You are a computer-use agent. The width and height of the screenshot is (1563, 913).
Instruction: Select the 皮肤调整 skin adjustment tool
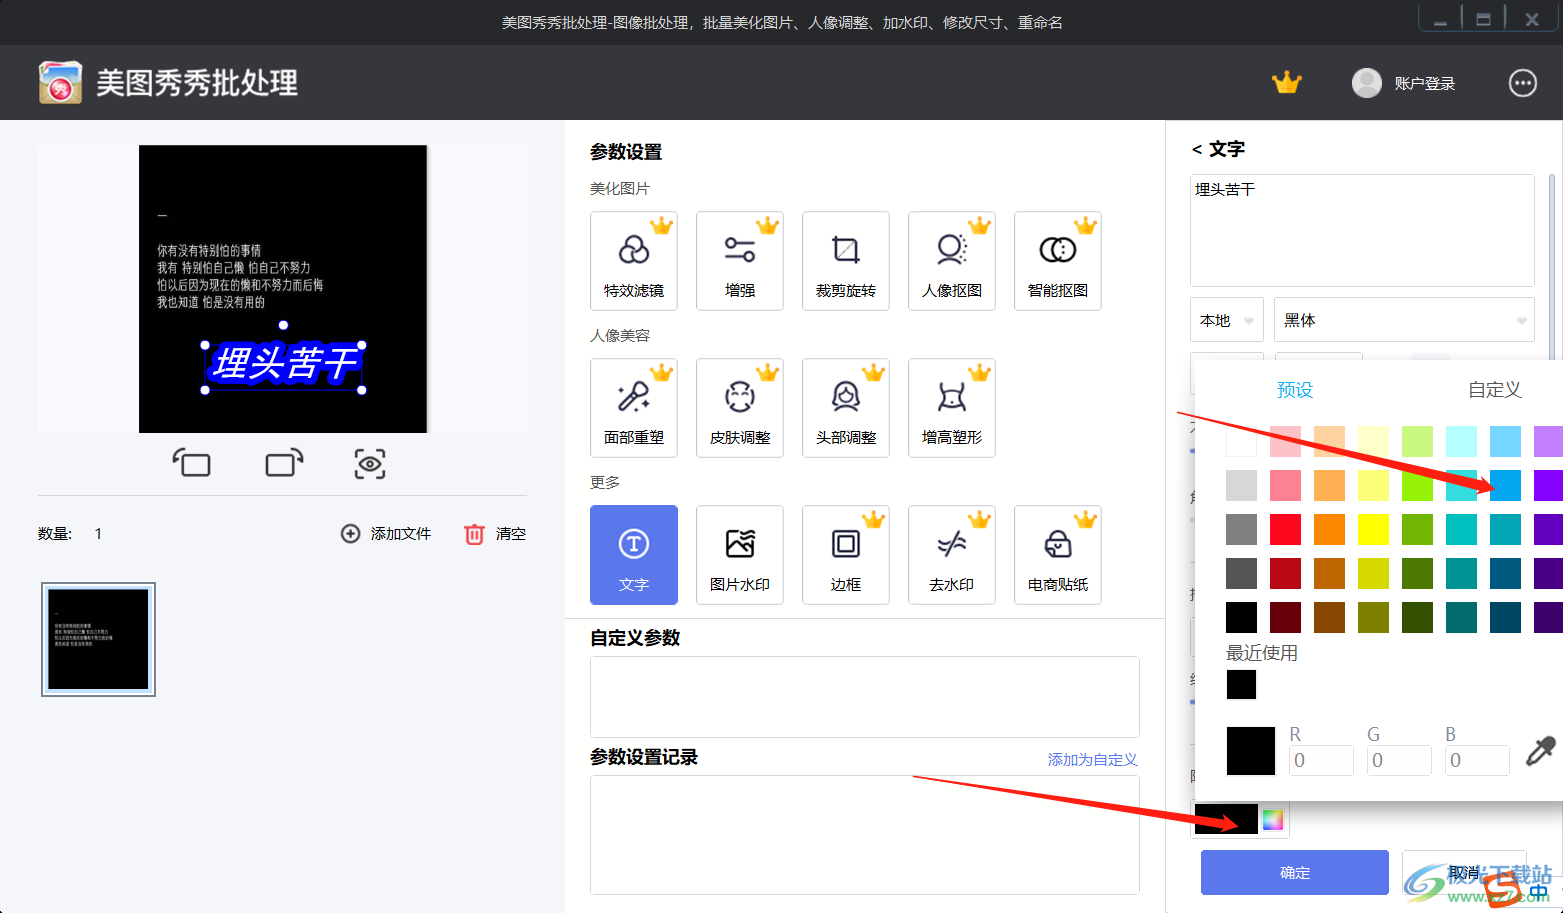point(740,408)
